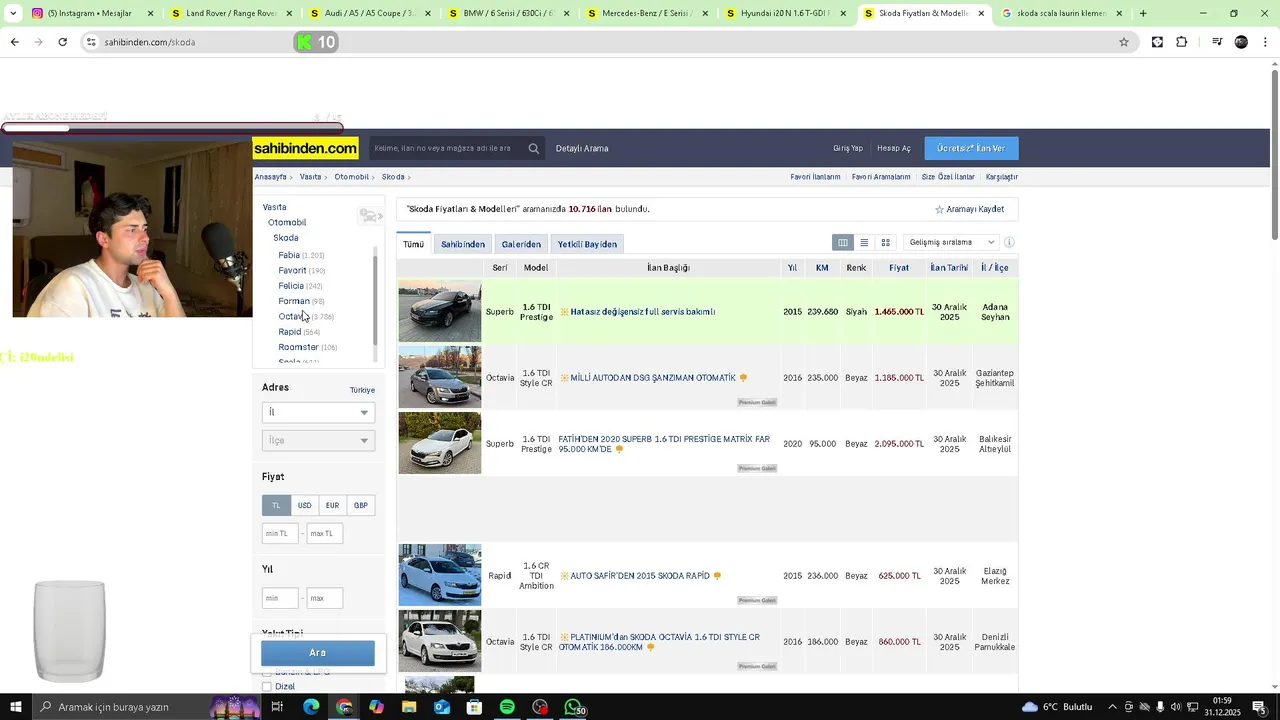Screen dimensions: 1280x720
Task: Switch to grid gallery view icon
Action: 885,242
